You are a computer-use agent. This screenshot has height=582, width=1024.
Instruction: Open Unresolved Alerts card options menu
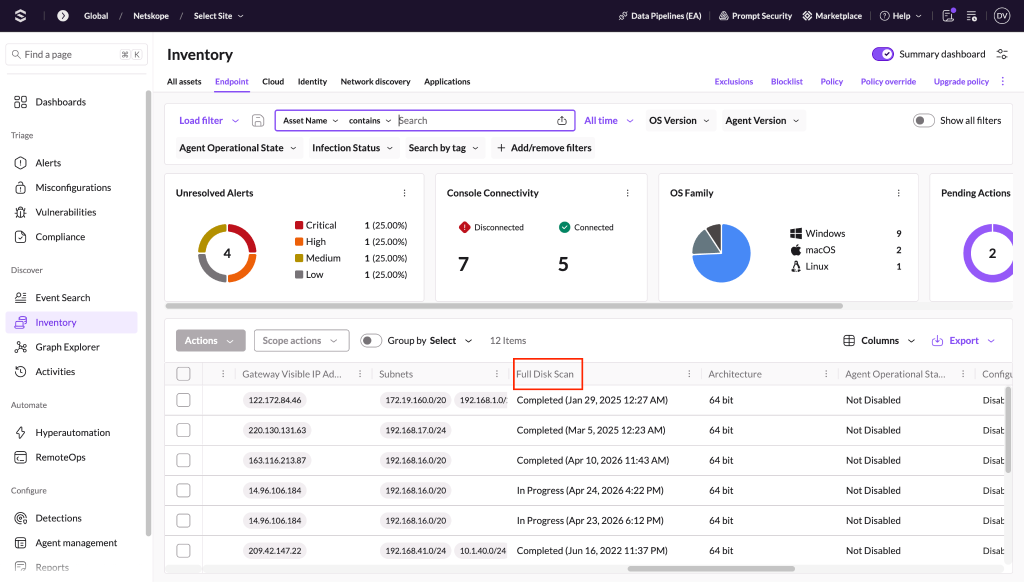(404, 193)
